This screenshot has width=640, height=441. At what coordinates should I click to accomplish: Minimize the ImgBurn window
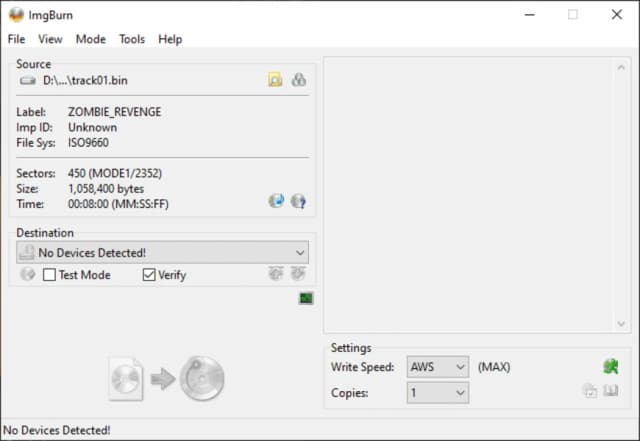tap(530, 15)
